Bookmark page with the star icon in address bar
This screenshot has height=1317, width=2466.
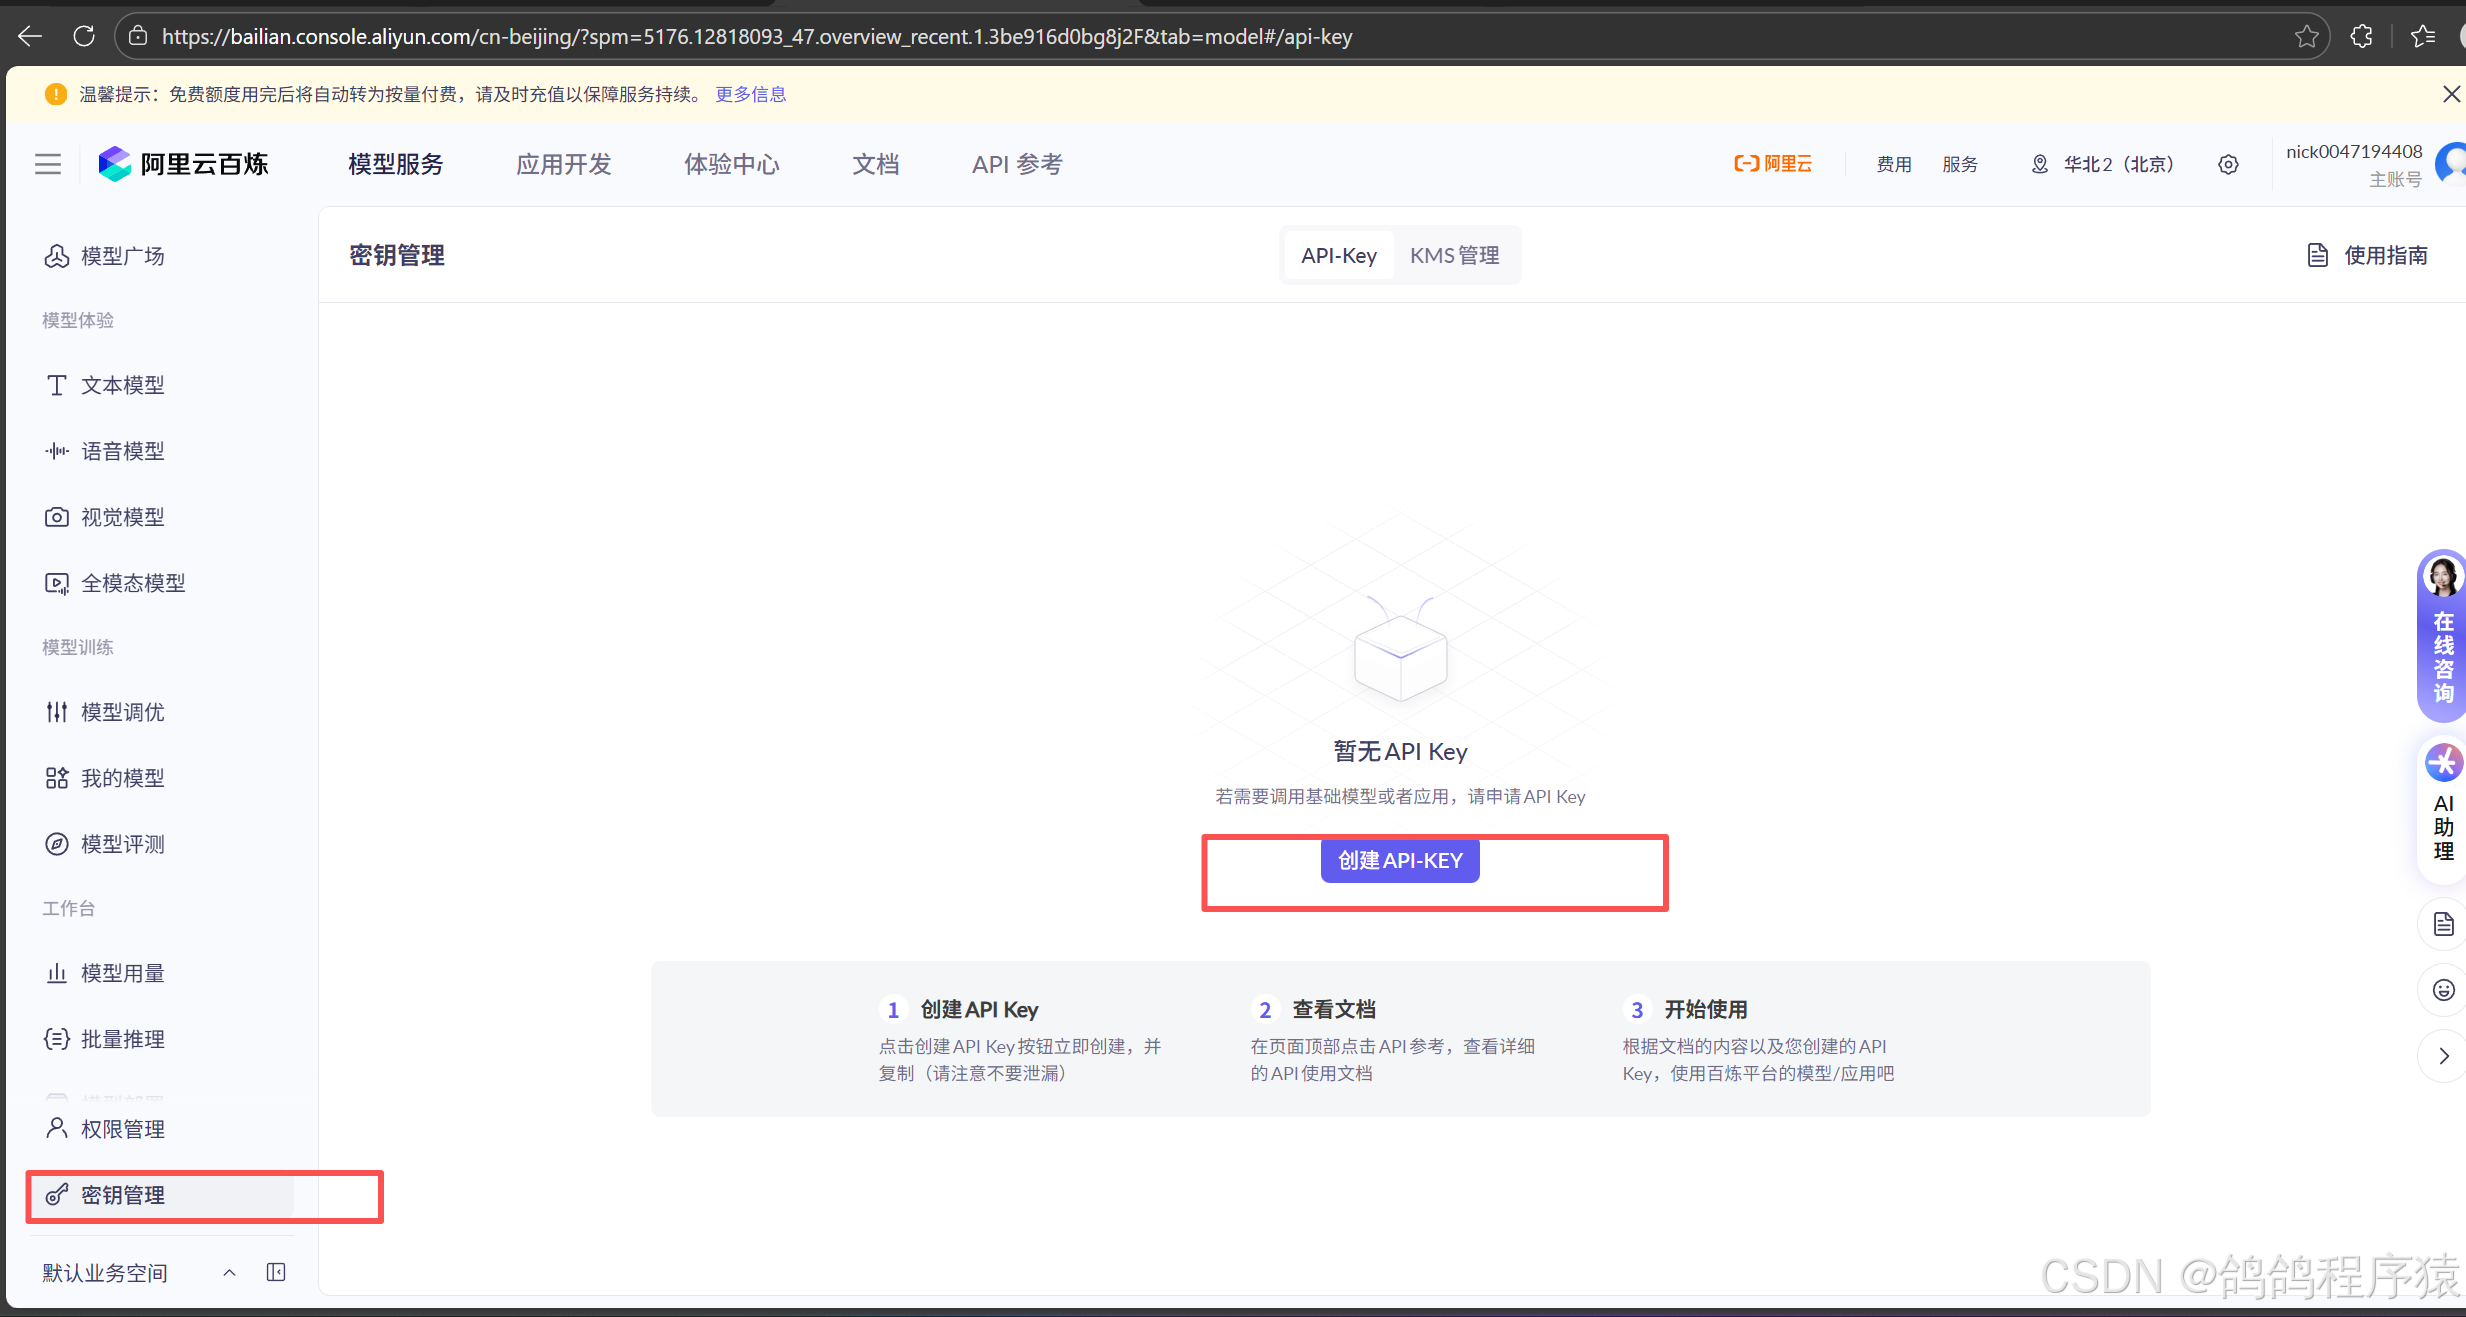click(x=2306, y=37)
